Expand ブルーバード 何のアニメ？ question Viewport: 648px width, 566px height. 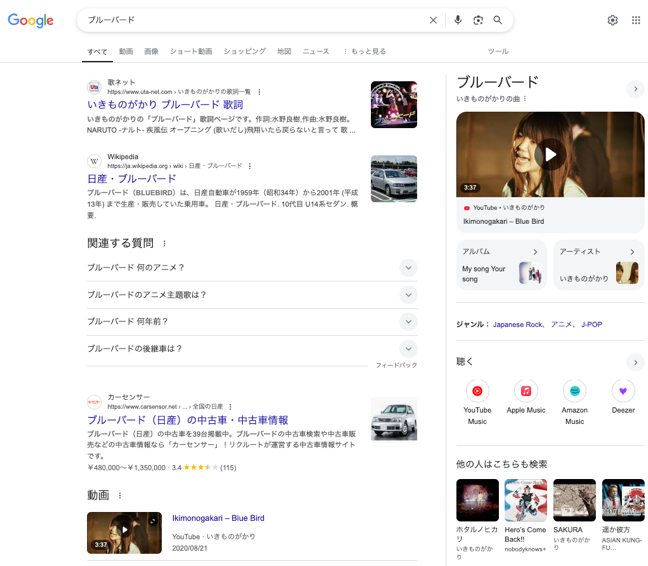[x=252, y=268]
